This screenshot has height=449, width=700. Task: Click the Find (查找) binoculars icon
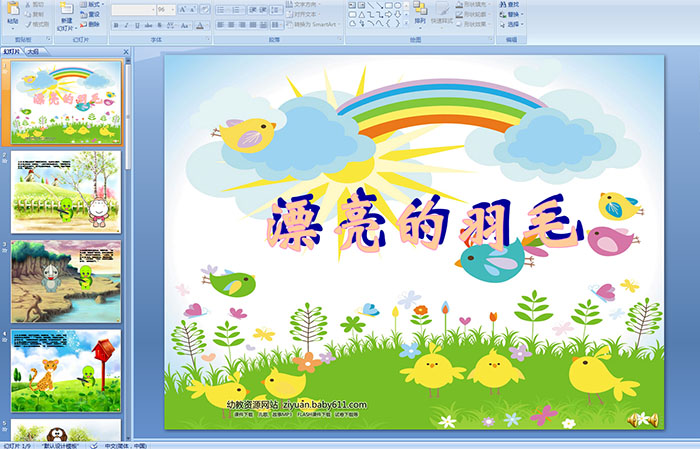[x=502, y=4]
